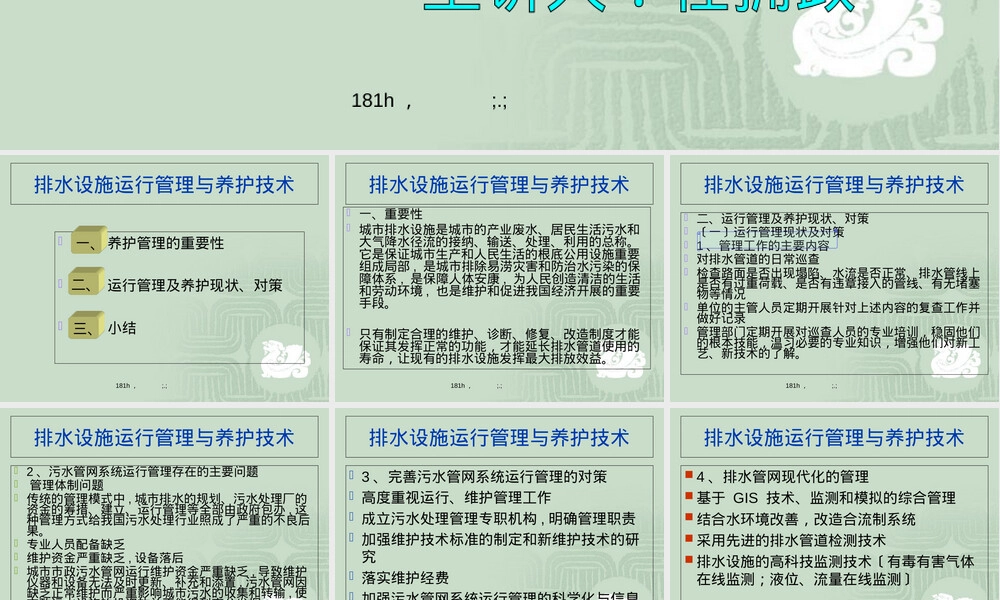Open the agenda slide title containing 小结 outline
This screenshot has width=1000, height=600.
tap(164, 184)
